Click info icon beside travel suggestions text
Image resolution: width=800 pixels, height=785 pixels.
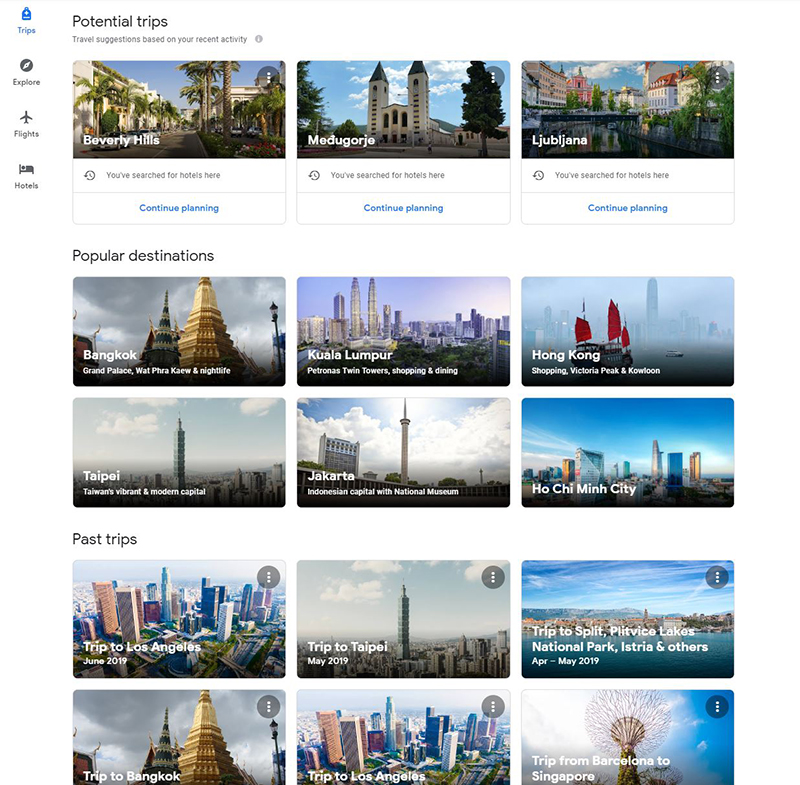(x=259, y=40)
